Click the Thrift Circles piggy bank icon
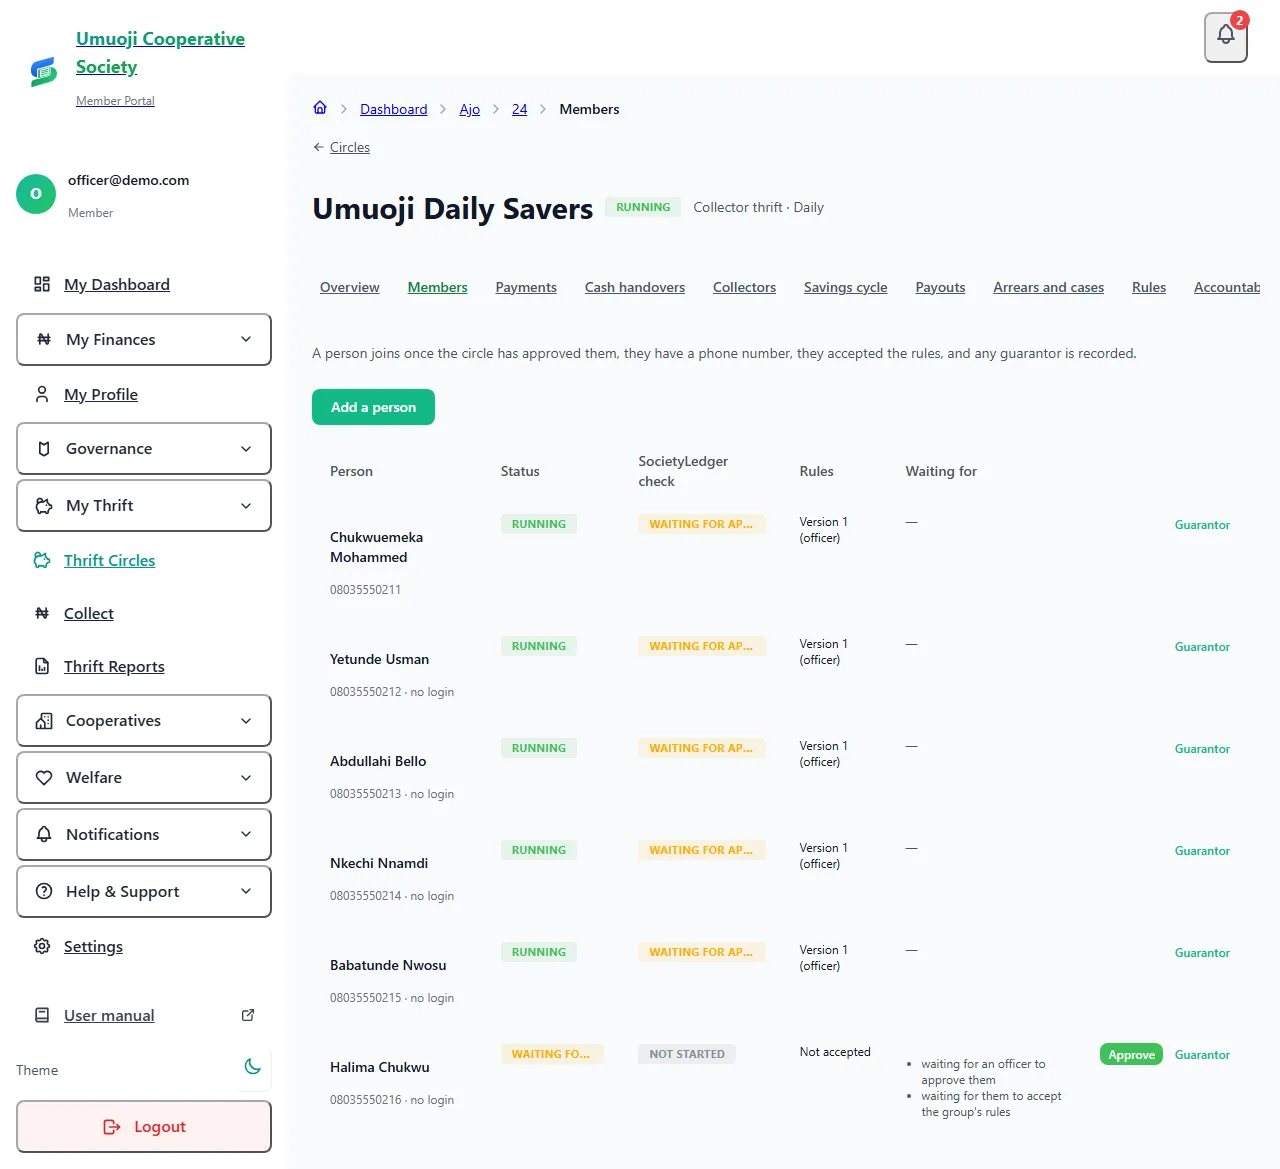The width and height of the screenshot is (1280, 1169). click(42, 560)
